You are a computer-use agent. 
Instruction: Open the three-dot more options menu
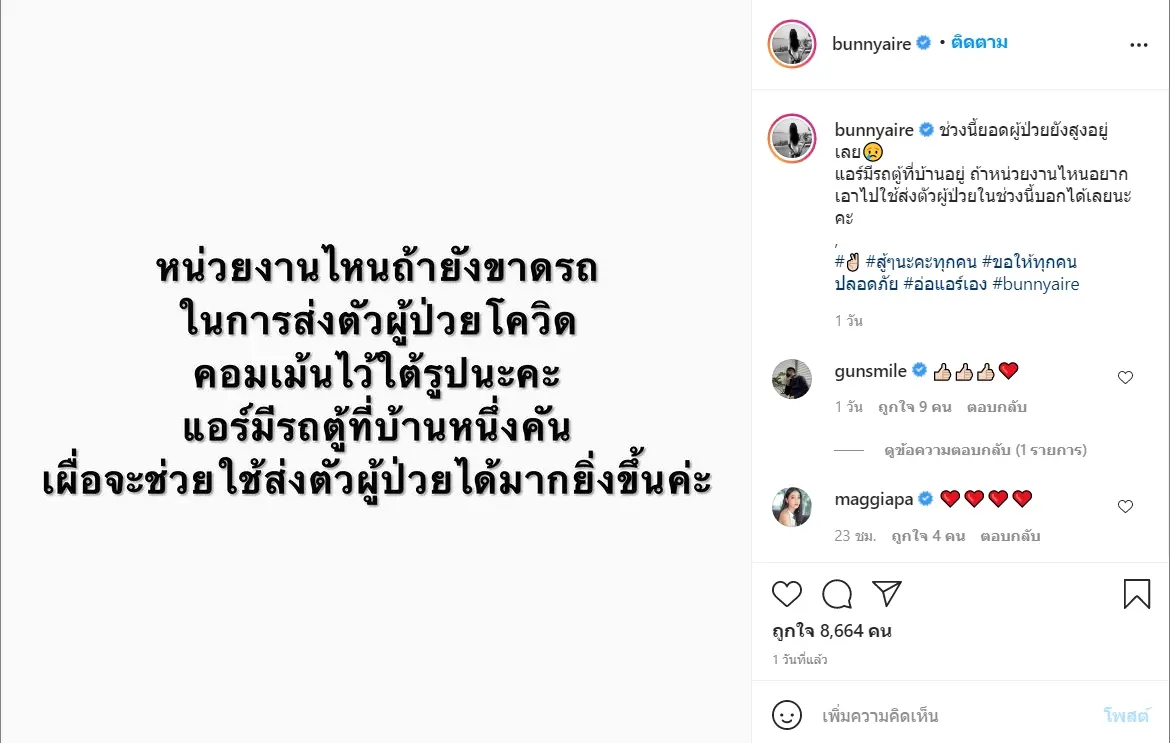pyautogui.click(x=1139, y=45)
